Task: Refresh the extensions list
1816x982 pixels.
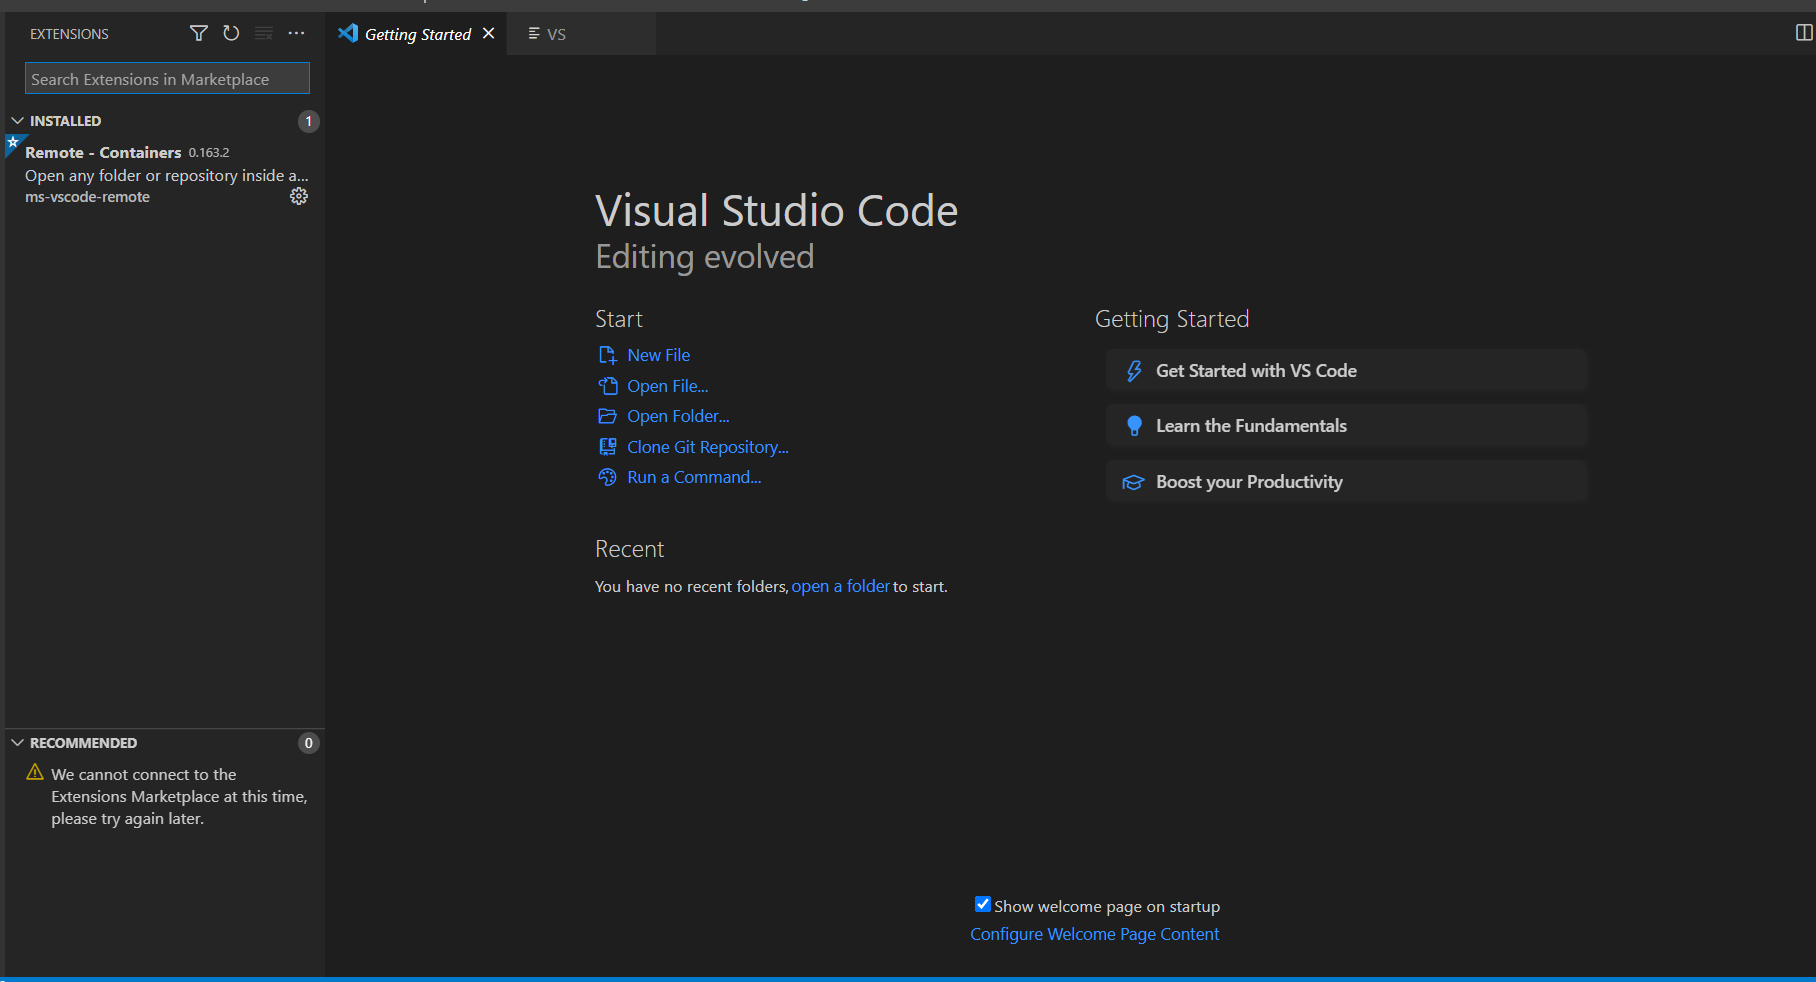Action: pos(231,33)
